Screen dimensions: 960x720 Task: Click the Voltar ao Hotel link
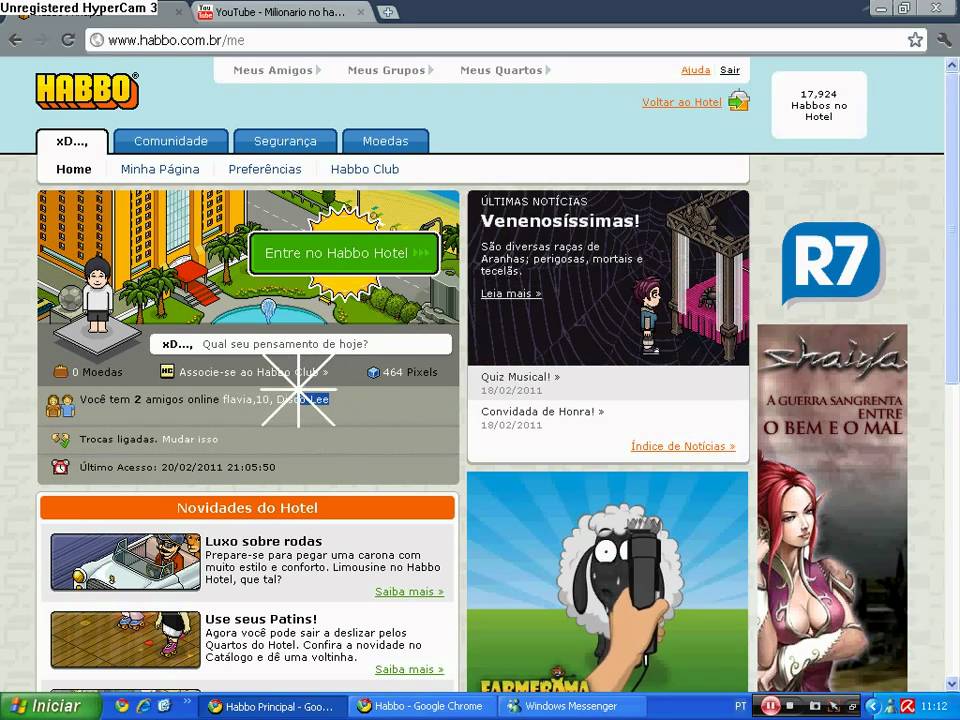[x=682, y=102]
